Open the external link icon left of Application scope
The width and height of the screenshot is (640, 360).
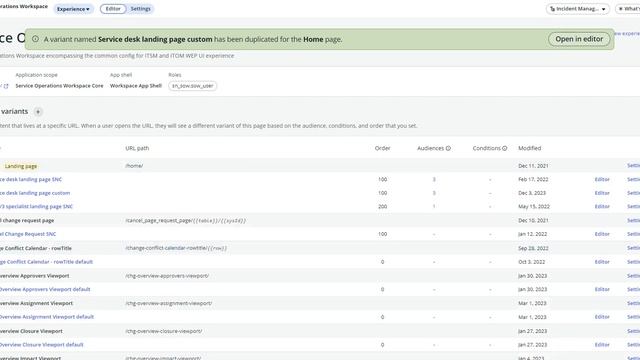pos(6,86)
